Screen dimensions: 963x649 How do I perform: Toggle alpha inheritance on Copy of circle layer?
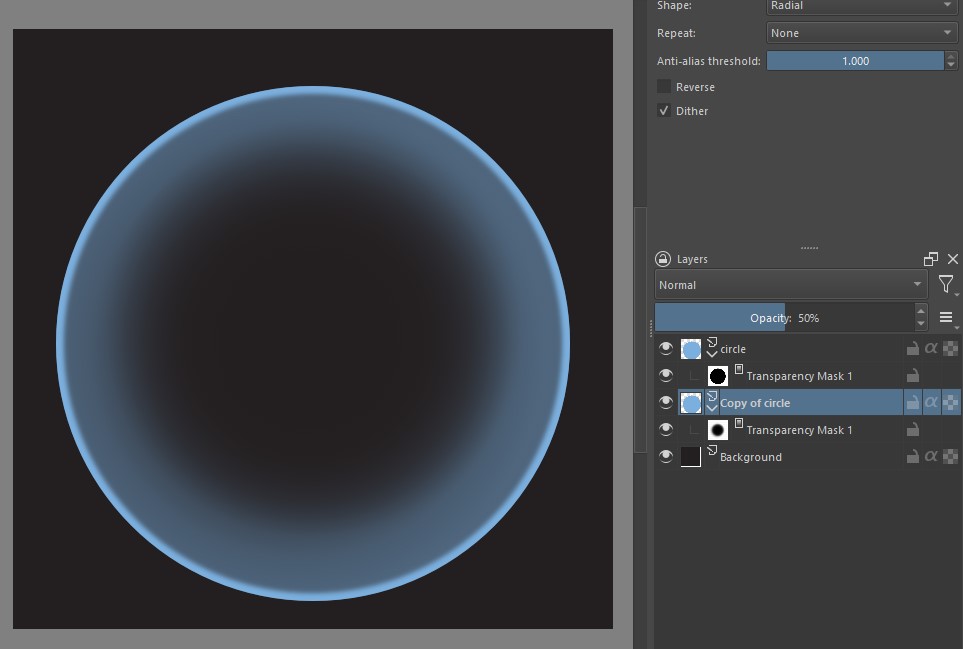tap(931, 403)
